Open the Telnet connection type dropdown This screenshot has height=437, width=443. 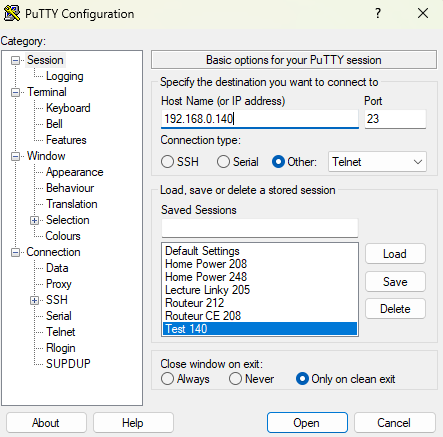[x=377, y=162]
